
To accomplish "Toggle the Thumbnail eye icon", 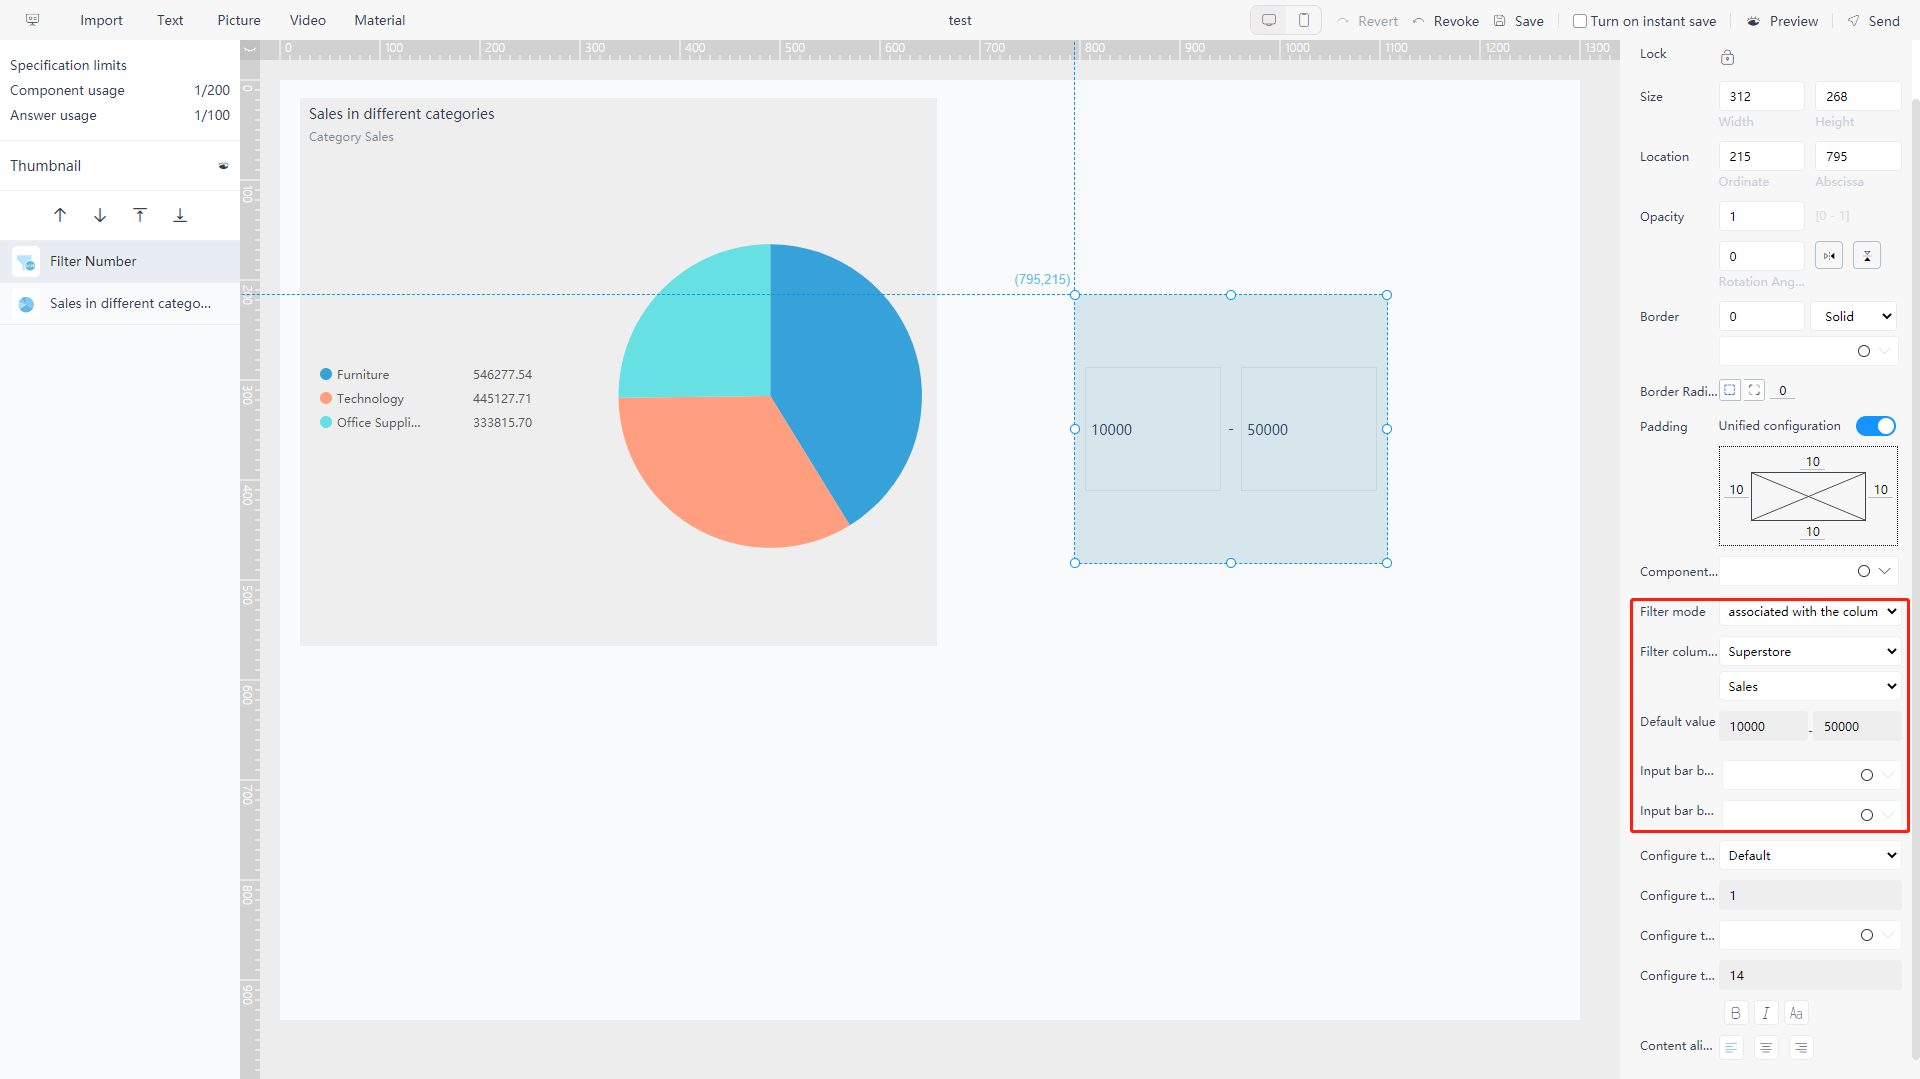I will [223, 166].
